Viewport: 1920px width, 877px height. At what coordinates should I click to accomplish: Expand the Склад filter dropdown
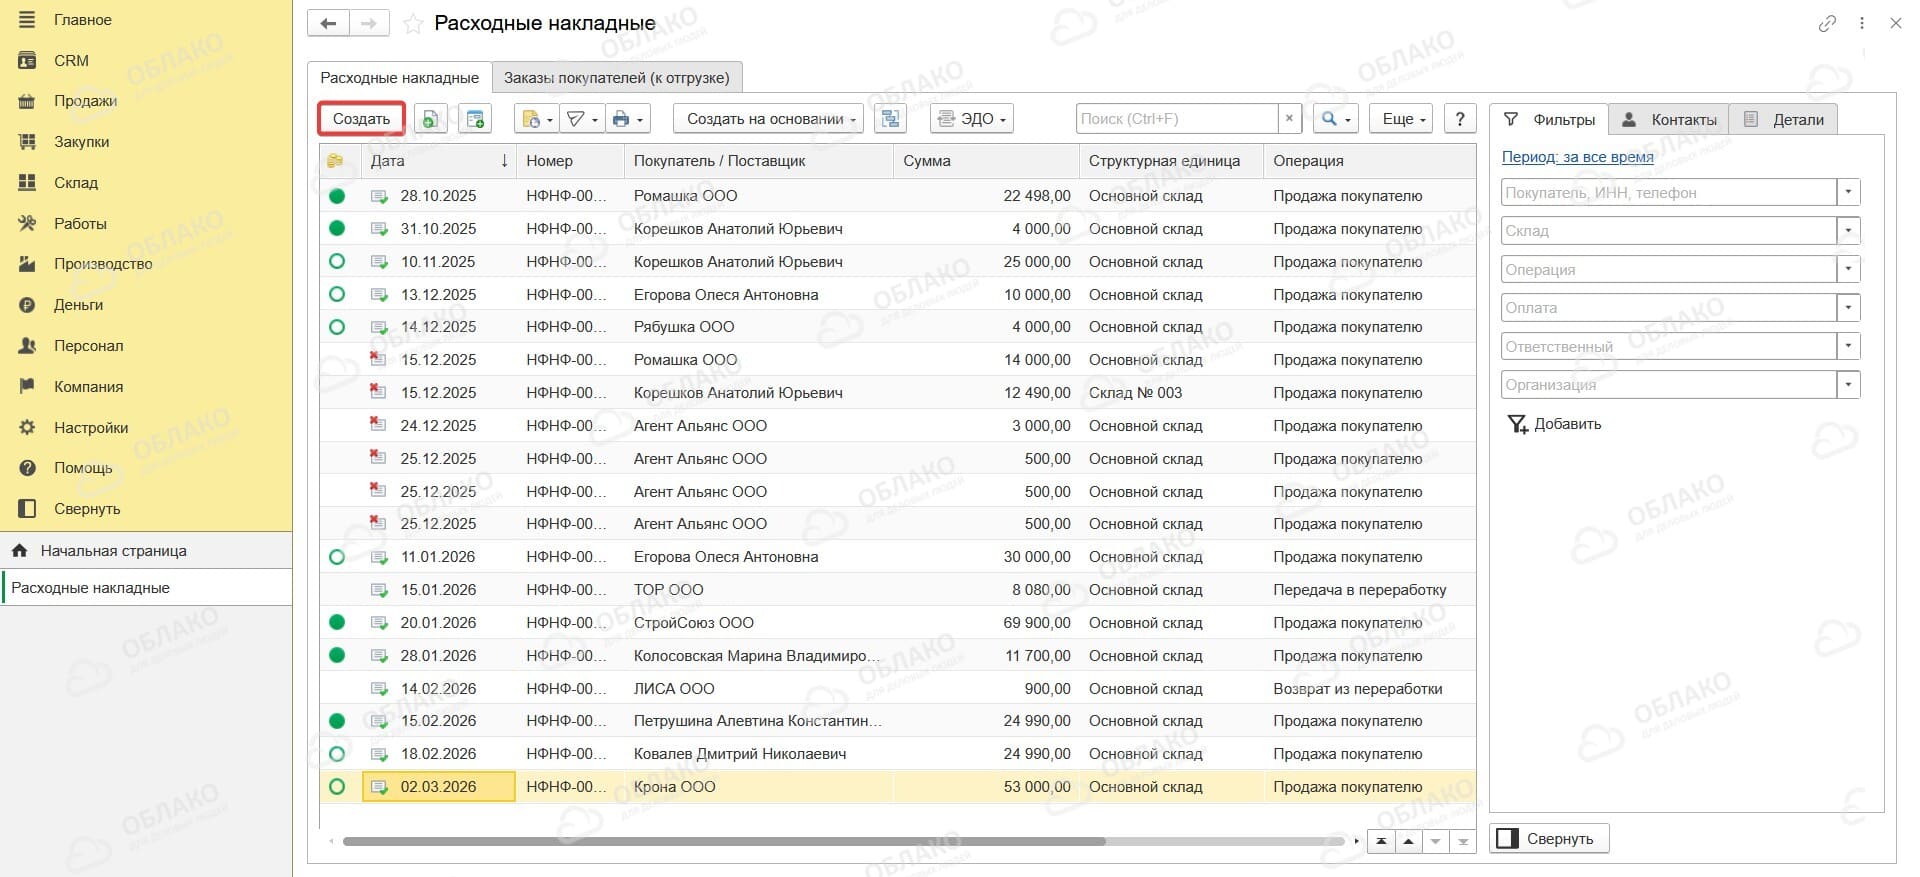pyautogui.click(x=1848, y=231)
